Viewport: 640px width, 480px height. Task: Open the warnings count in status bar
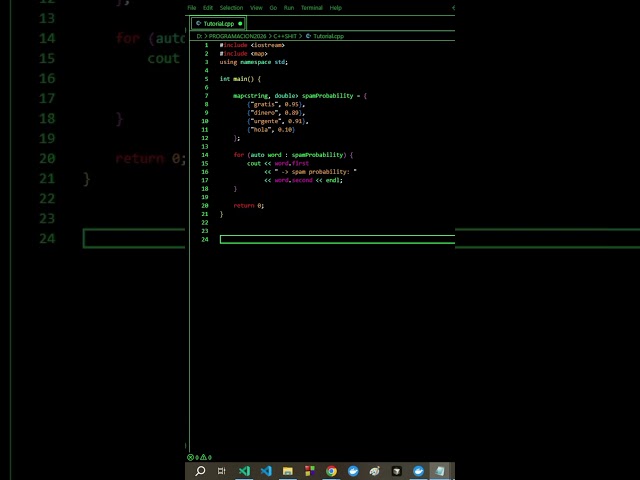[x=206, y=457]
